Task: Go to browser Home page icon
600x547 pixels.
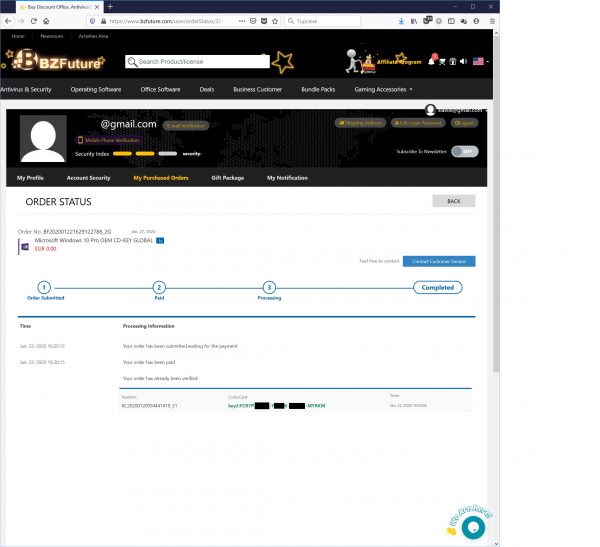Action: [46, 21]
